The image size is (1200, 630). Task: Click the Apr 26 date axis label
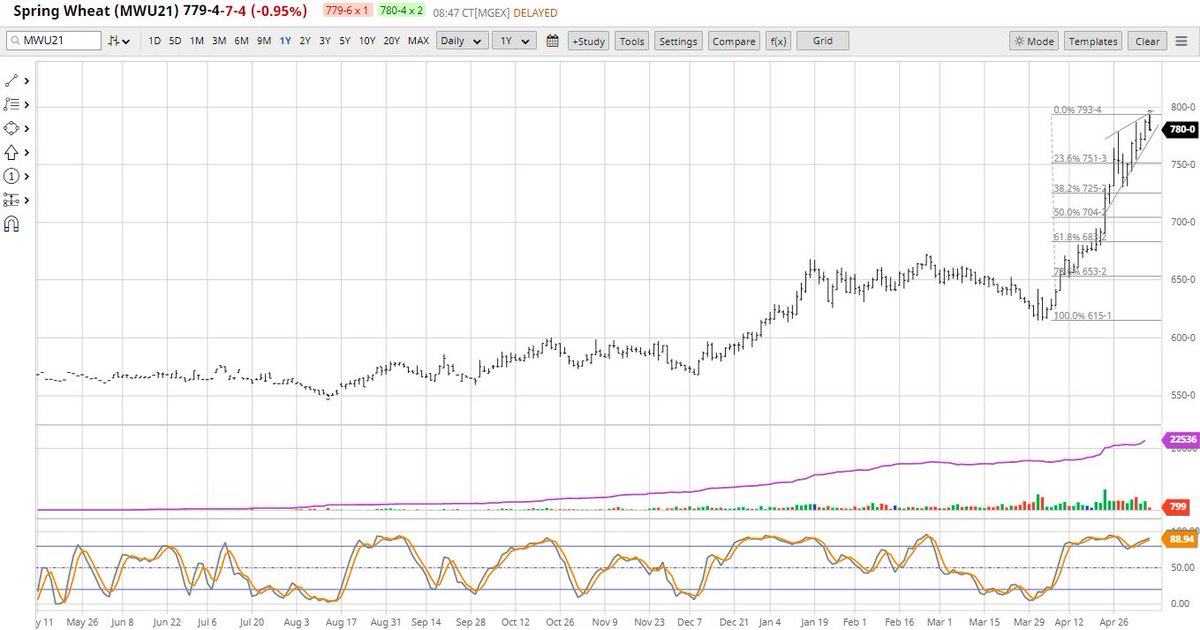[1113, 620]
